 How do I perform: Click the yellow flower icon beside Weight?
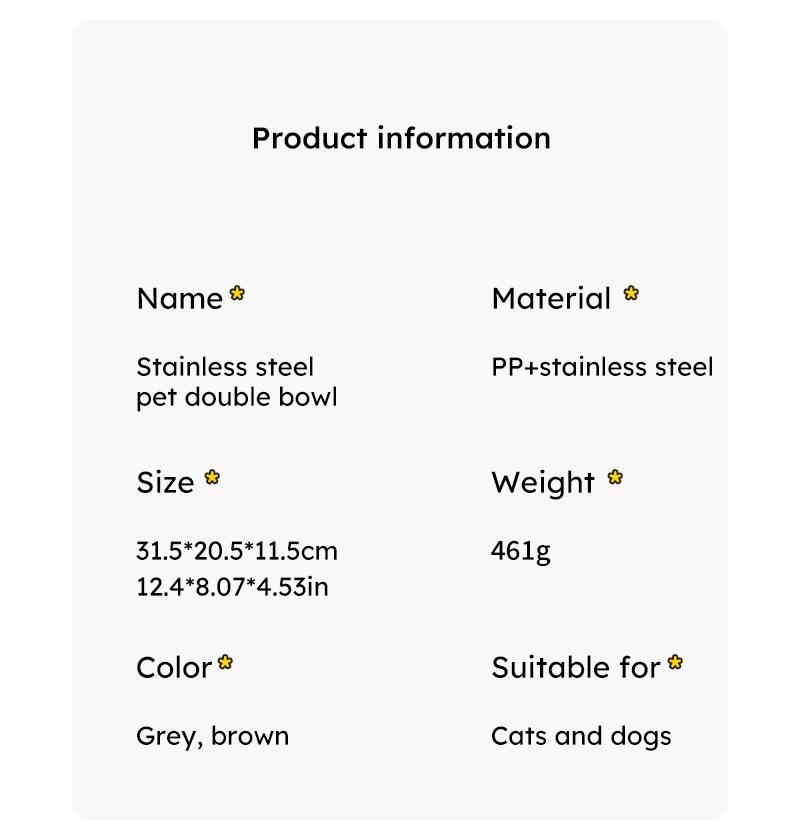tap(615, 478)
